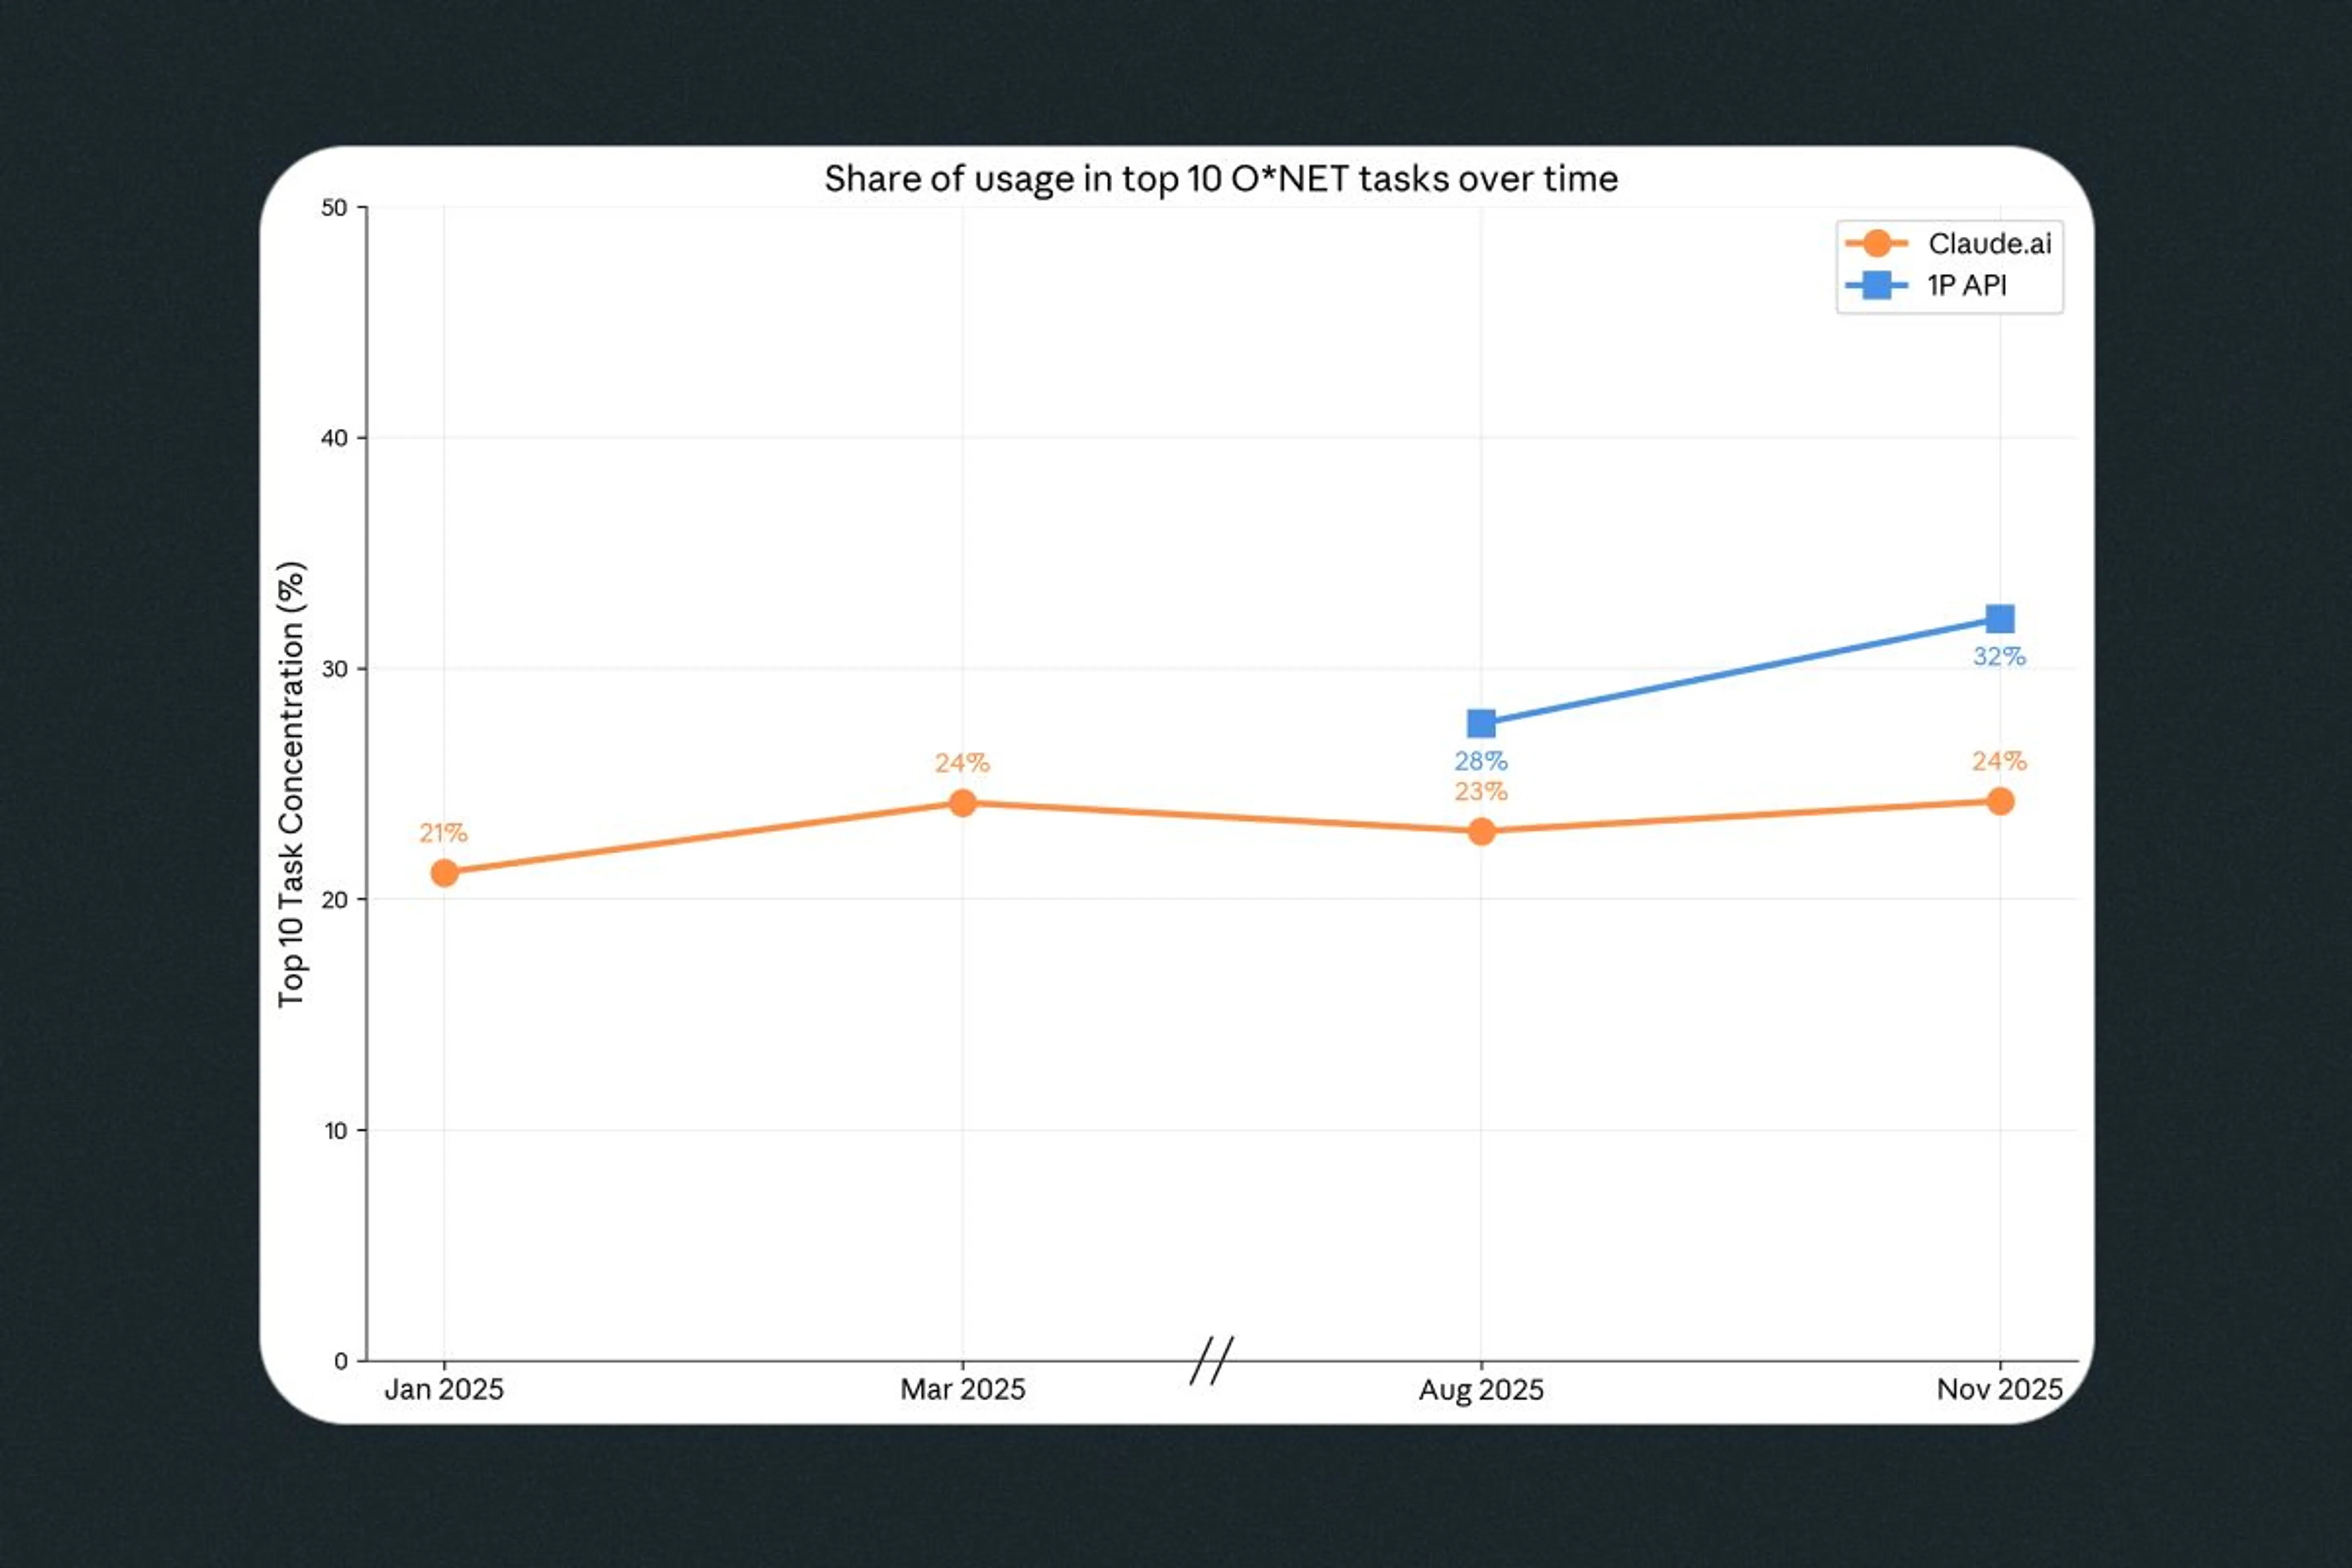
Task: Click the blue 1P API legend square marker
Action: pyautogui.click(x=1877, y=285)
